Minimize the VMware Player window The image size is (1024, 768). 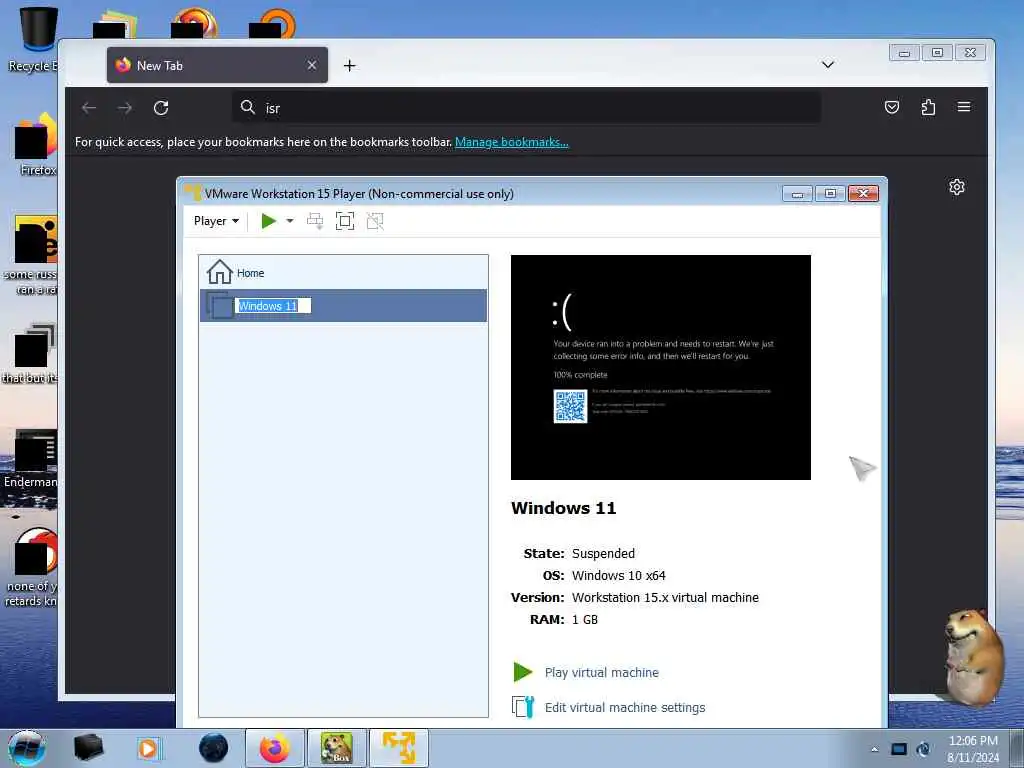coord(797,194)
